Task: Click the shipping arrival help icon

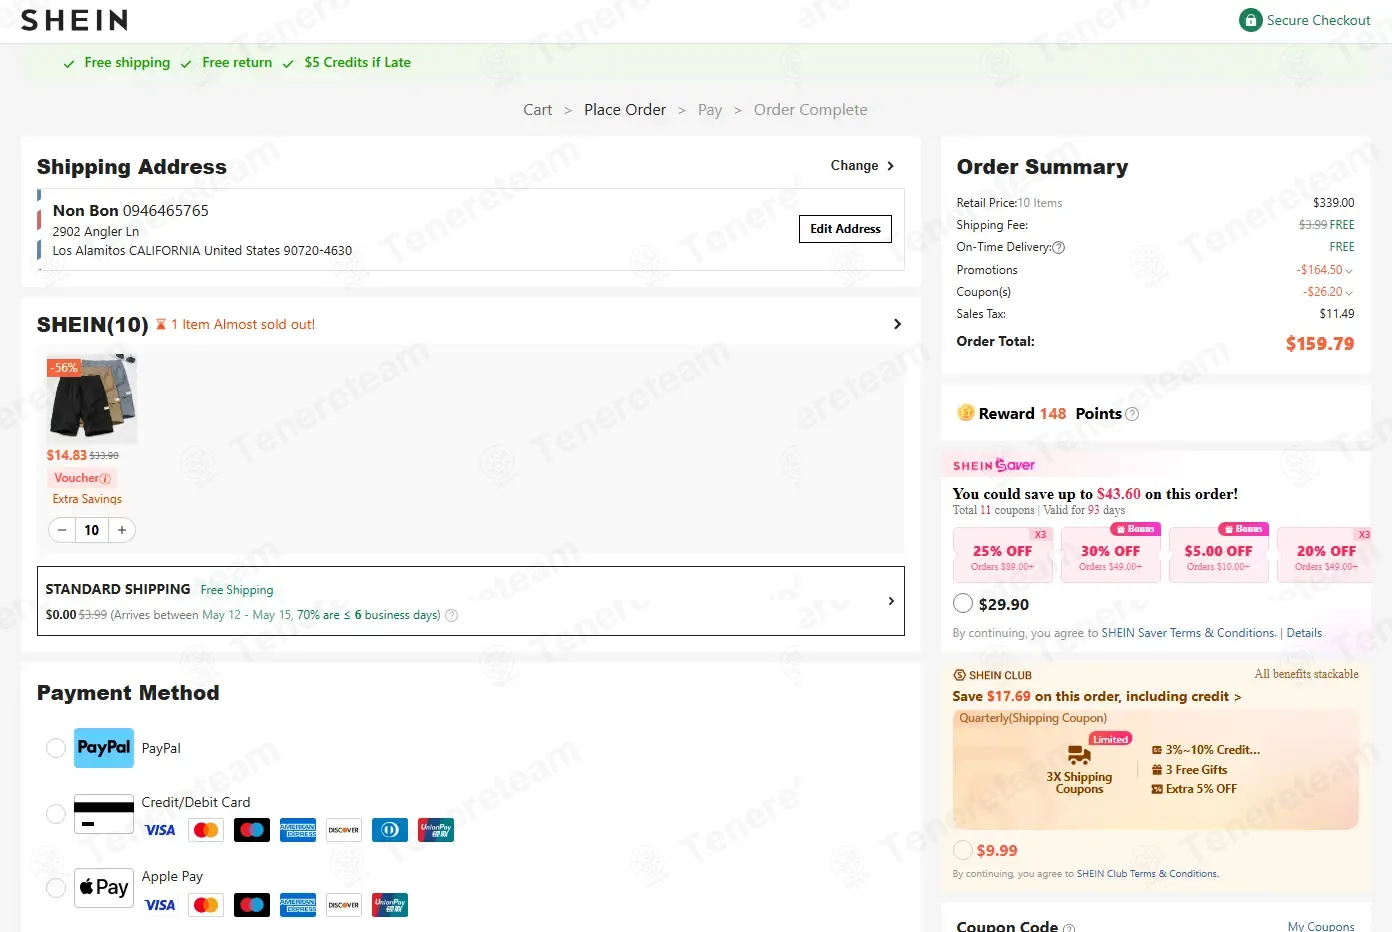Action: [x=451, y=615]
